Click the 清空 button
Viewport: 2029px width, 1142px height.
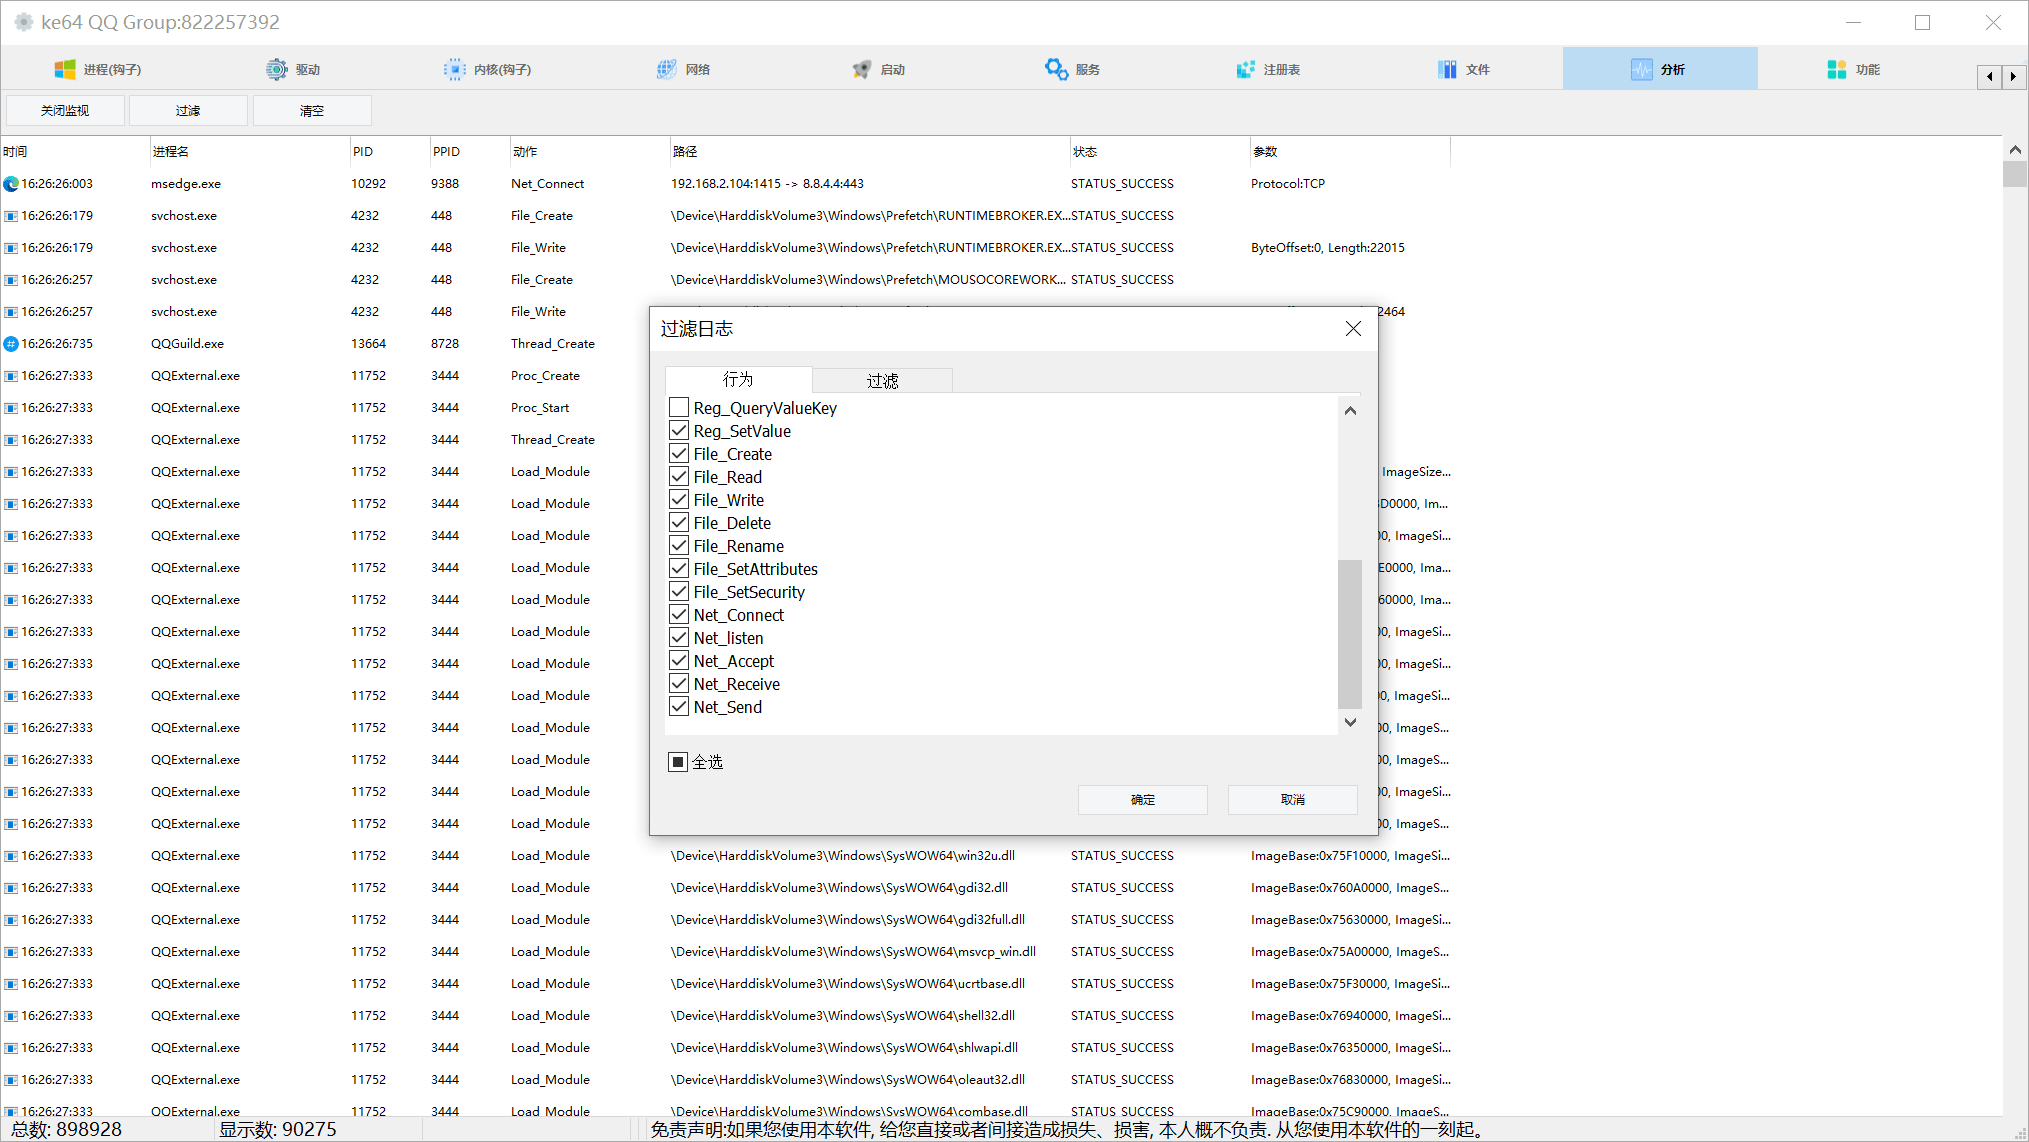pos(312,111)
